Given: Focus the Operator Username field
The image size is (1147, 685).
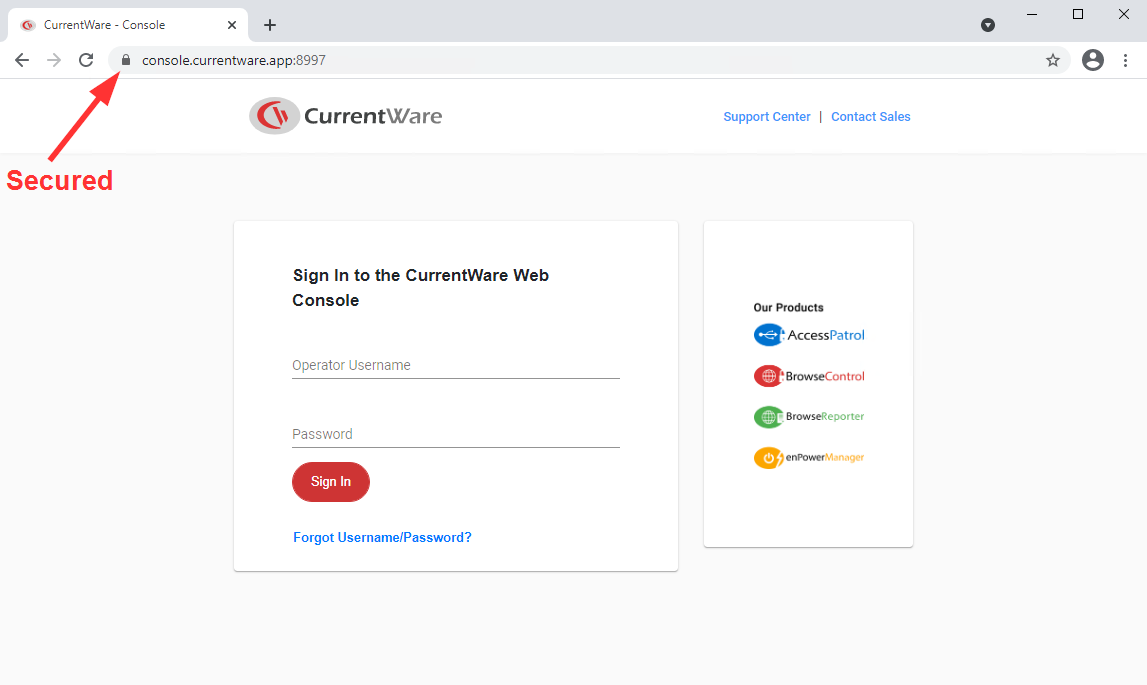Looking at the screenshot, I should click(456, 365).
